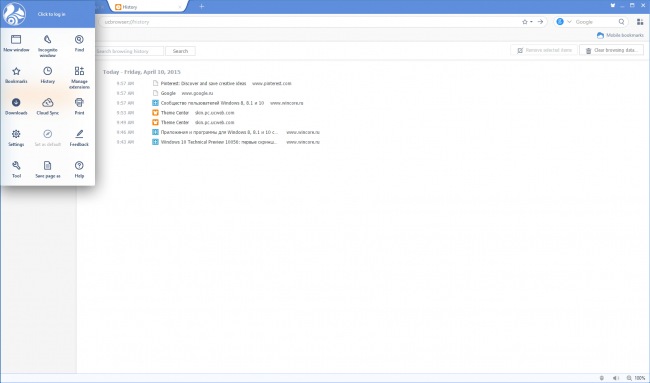Click Clear browsing data button

pos(611,50)
